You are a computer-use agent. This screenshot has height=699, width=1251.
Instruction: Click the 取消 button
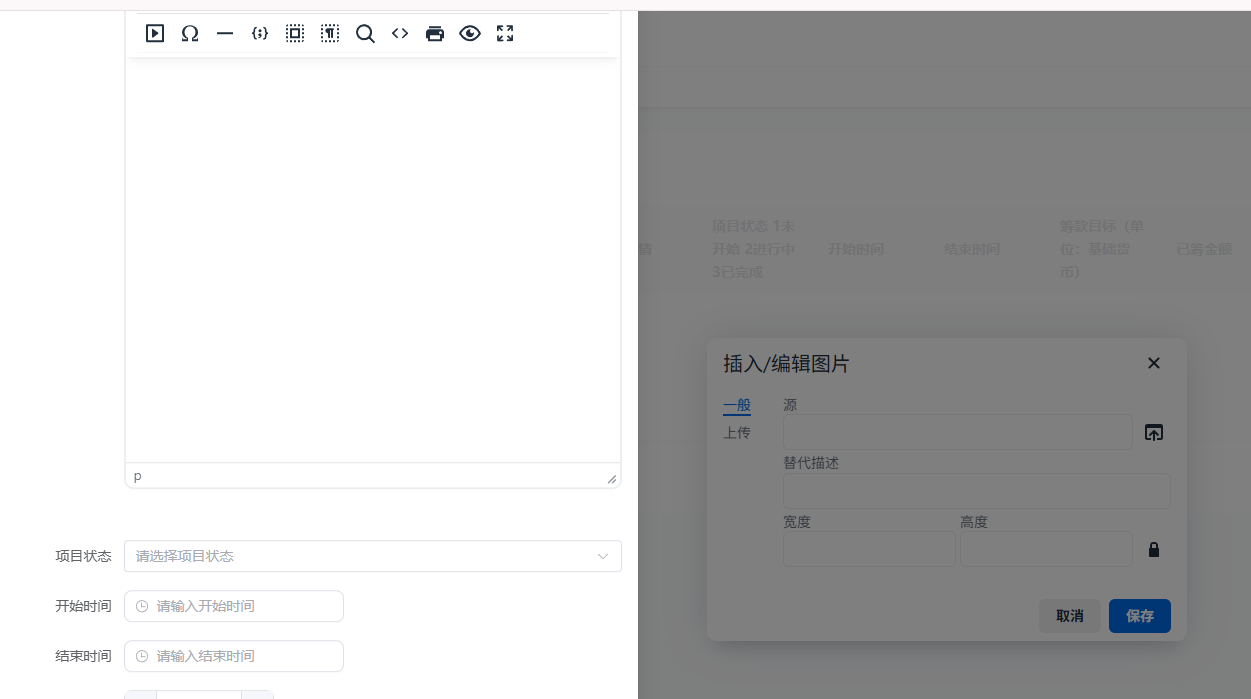pyautogui.click(x=1069, y=616)
